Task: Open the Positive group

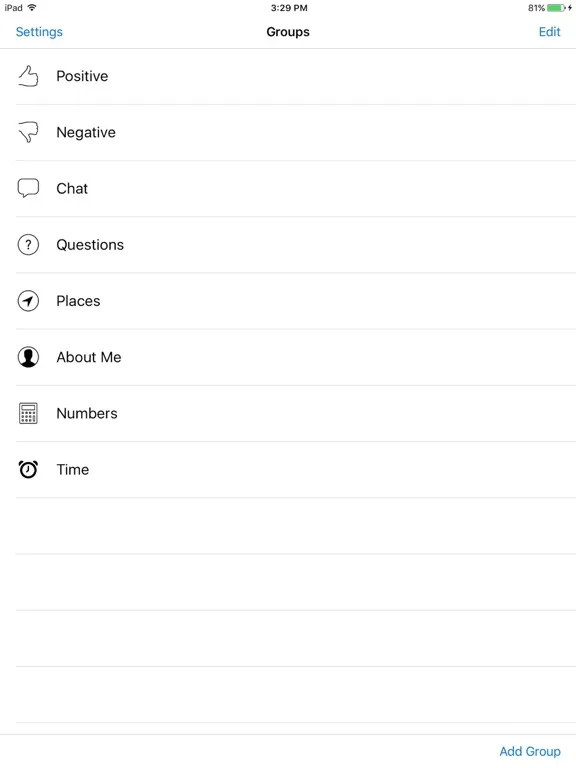Action: [296, 76]
